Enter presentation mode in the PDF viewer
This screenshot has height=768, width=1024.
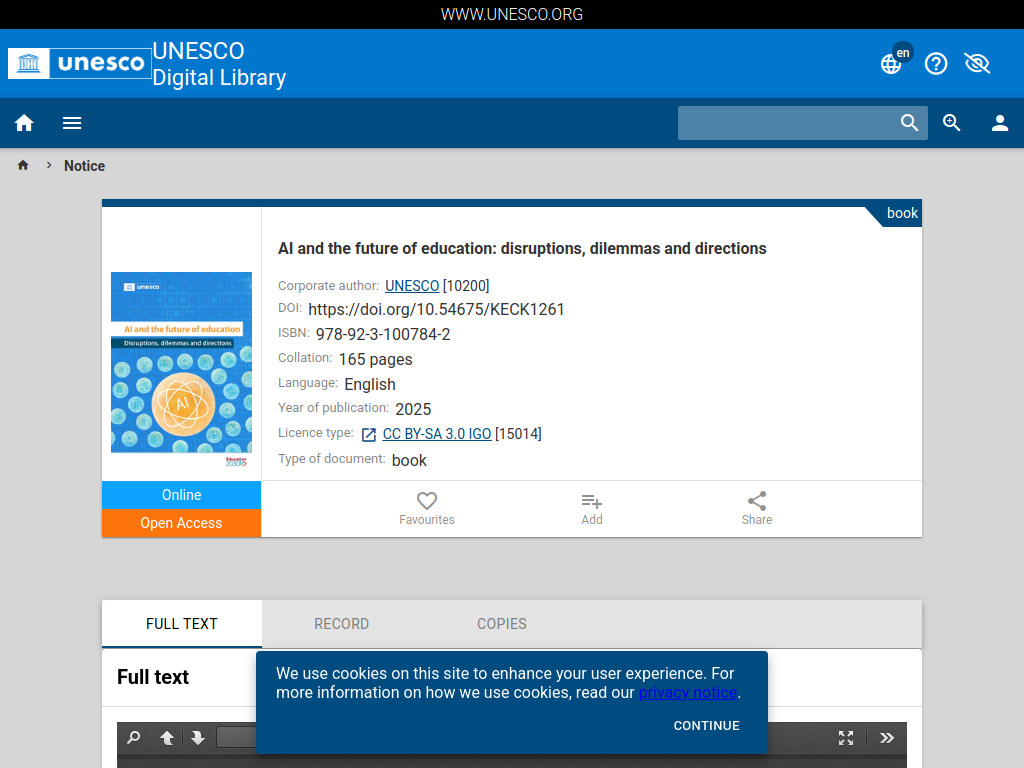point(845,737)
